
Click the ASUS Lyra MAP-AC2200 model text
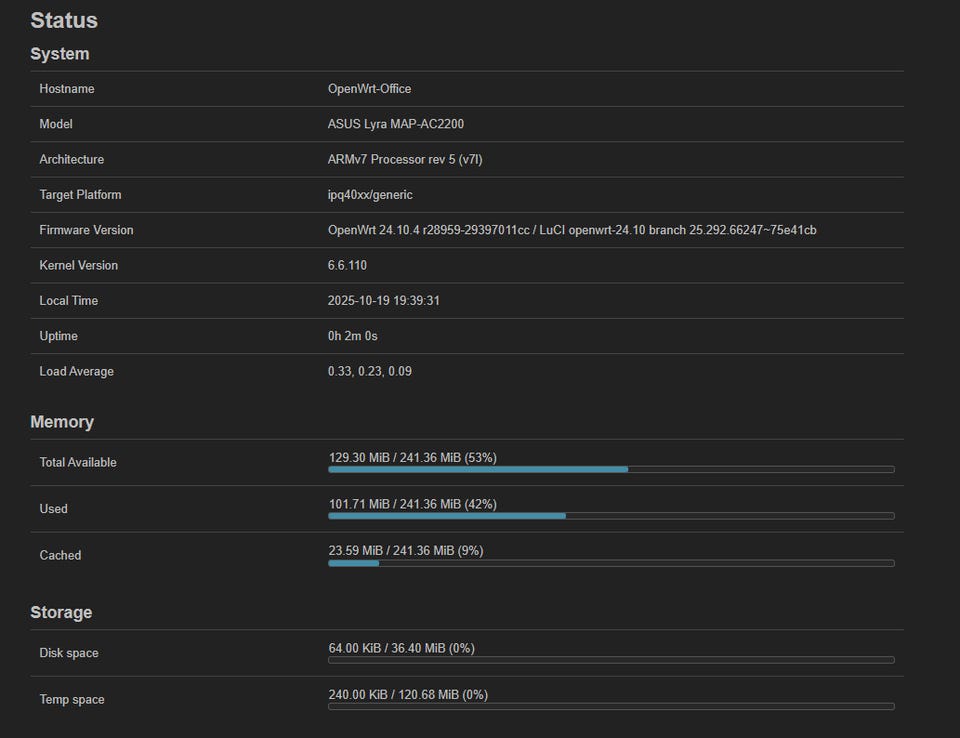(395, 124)
